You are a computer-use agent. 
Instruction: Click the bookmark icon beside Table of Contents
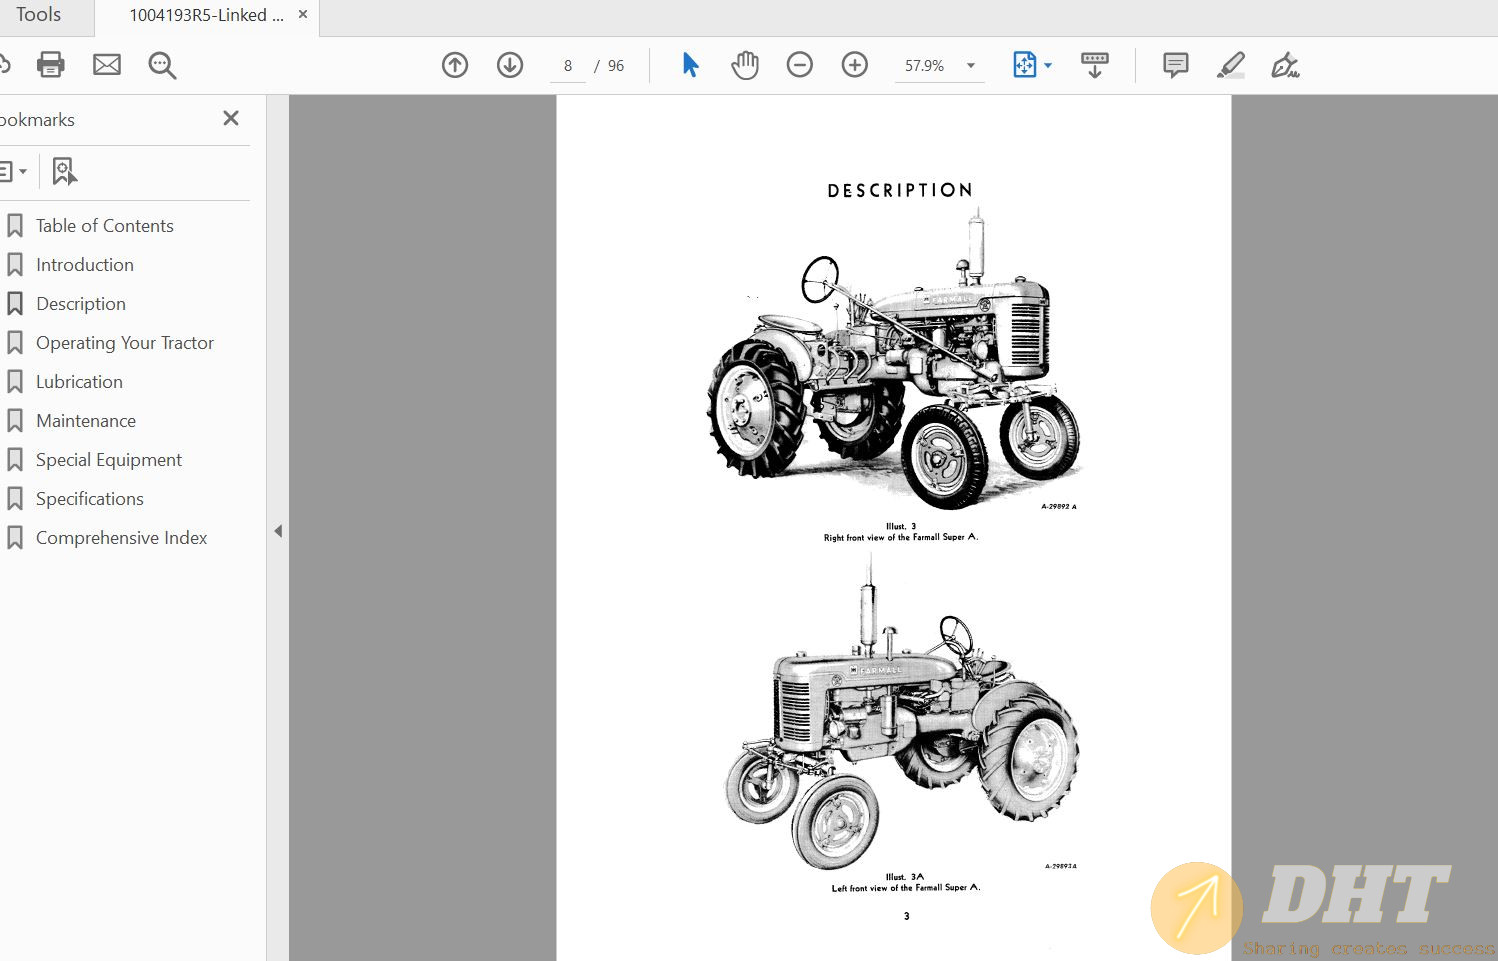pyautogui.click(x=15, y=226)
